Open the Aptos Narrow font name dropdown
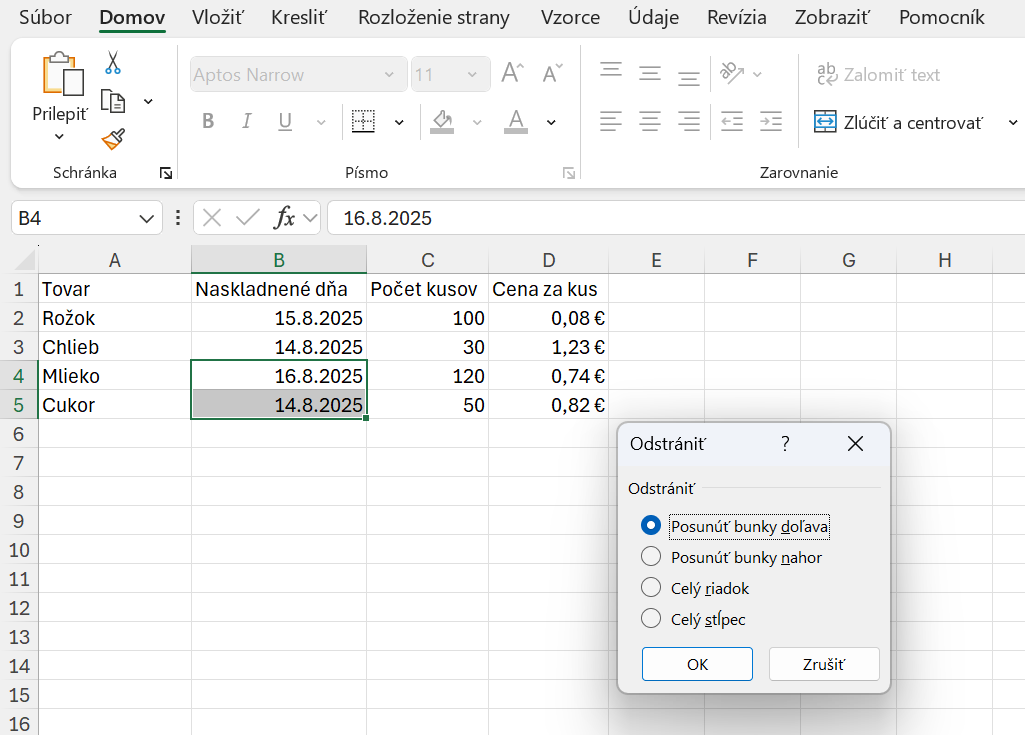Viewport: 1025px width, 735px height. click(389, 75)
